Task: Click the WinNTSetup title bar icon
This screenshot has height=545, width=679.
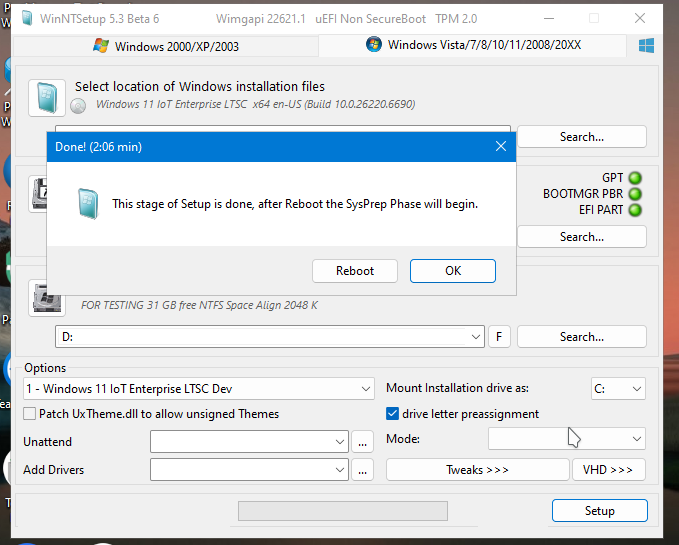Action: [x=27, y=19]
